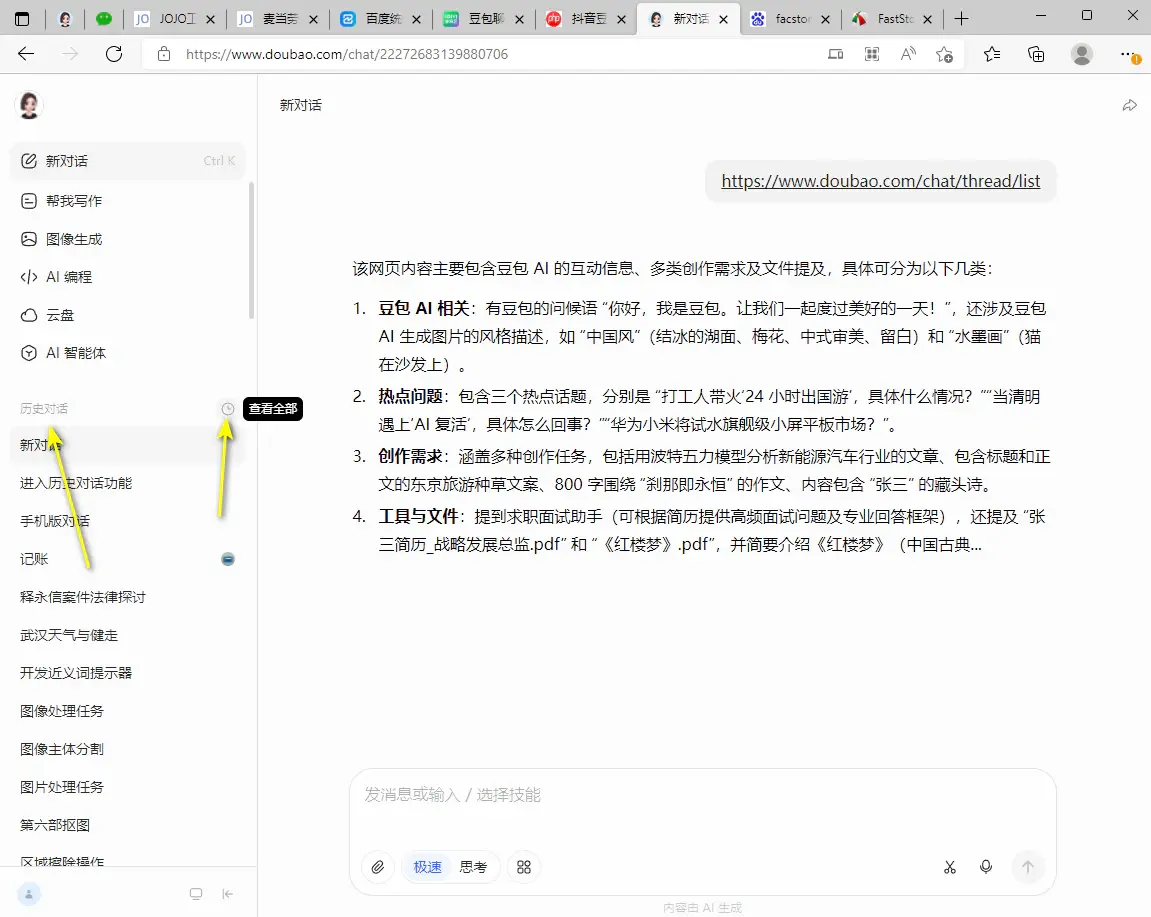This screenshot has height=917, width=1151.
Task: Click the scissors screenshot icon
Action: pyautogui.click(x=950, y=867)
